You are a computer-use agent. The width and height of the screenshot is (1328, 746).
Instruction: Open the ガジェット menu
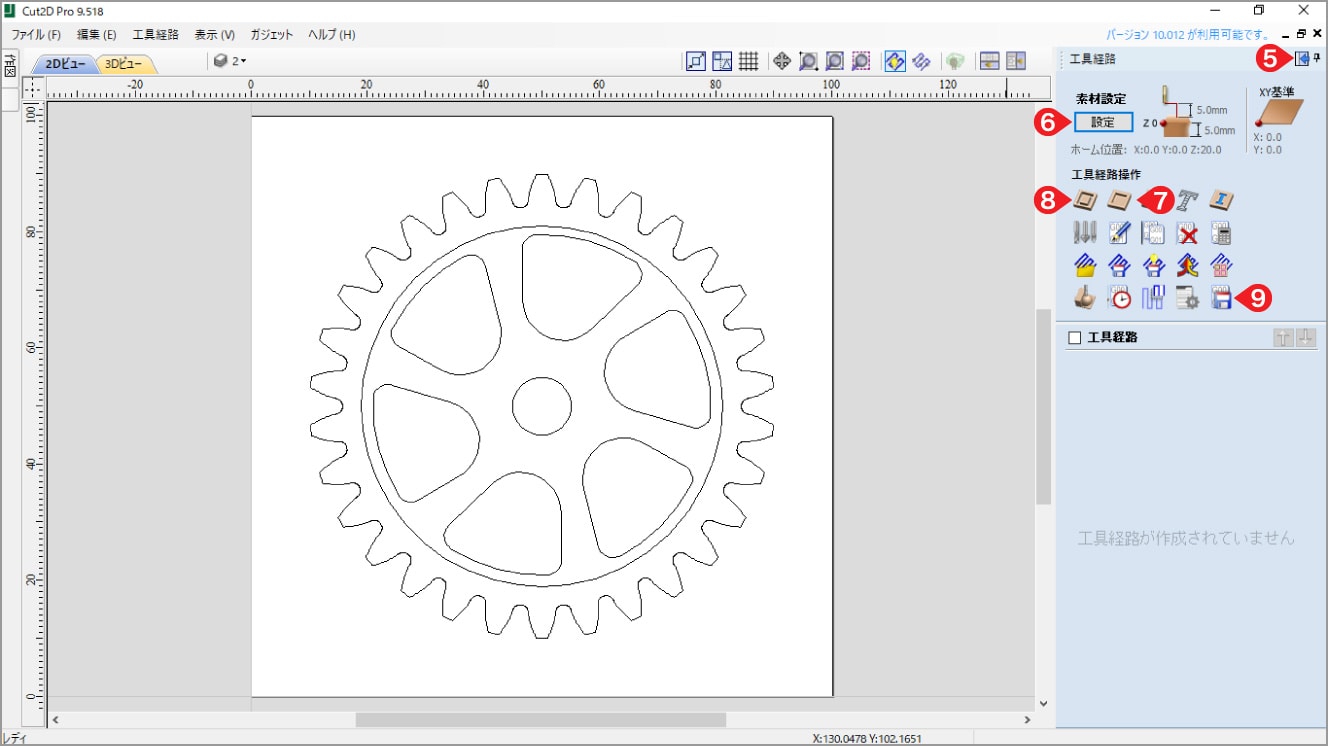(x=272, y=34)
